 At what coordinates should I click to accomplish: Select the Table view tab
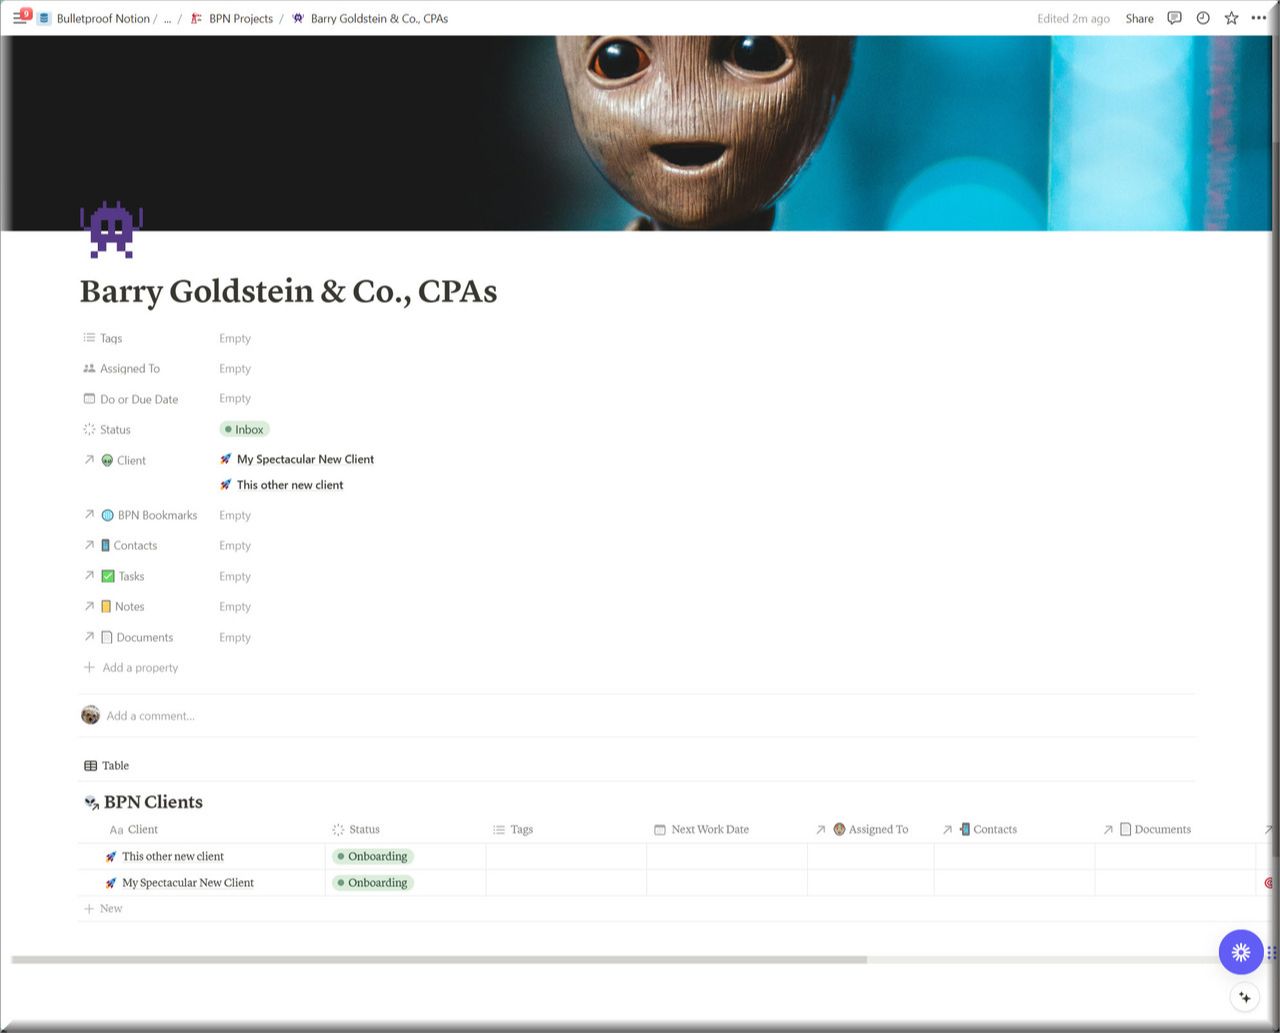coord(106,765)
